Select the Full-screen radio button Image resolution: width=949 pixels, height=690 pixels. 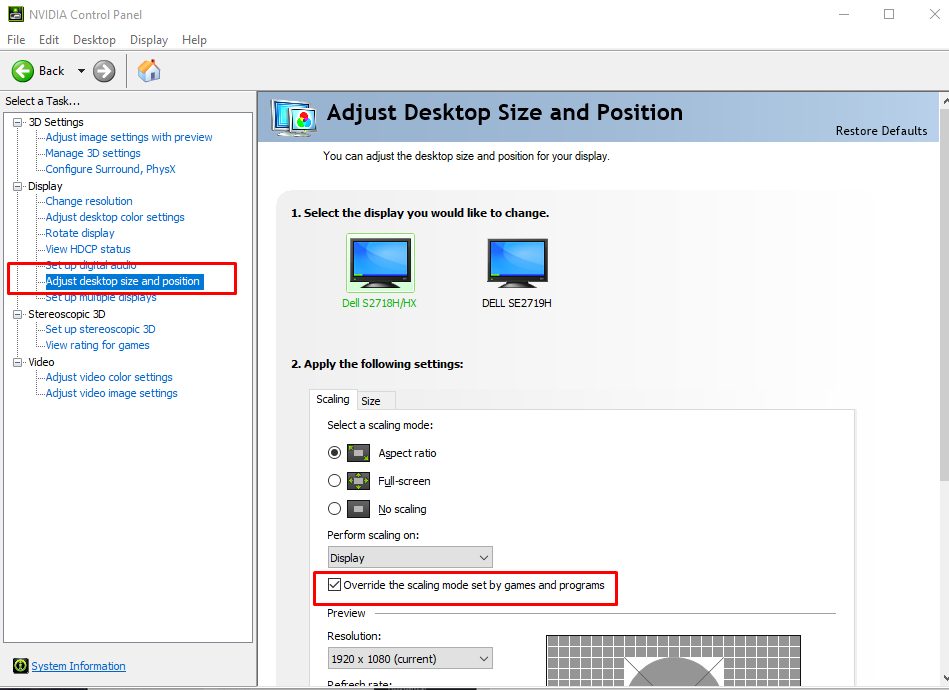[x=335, y=481]
